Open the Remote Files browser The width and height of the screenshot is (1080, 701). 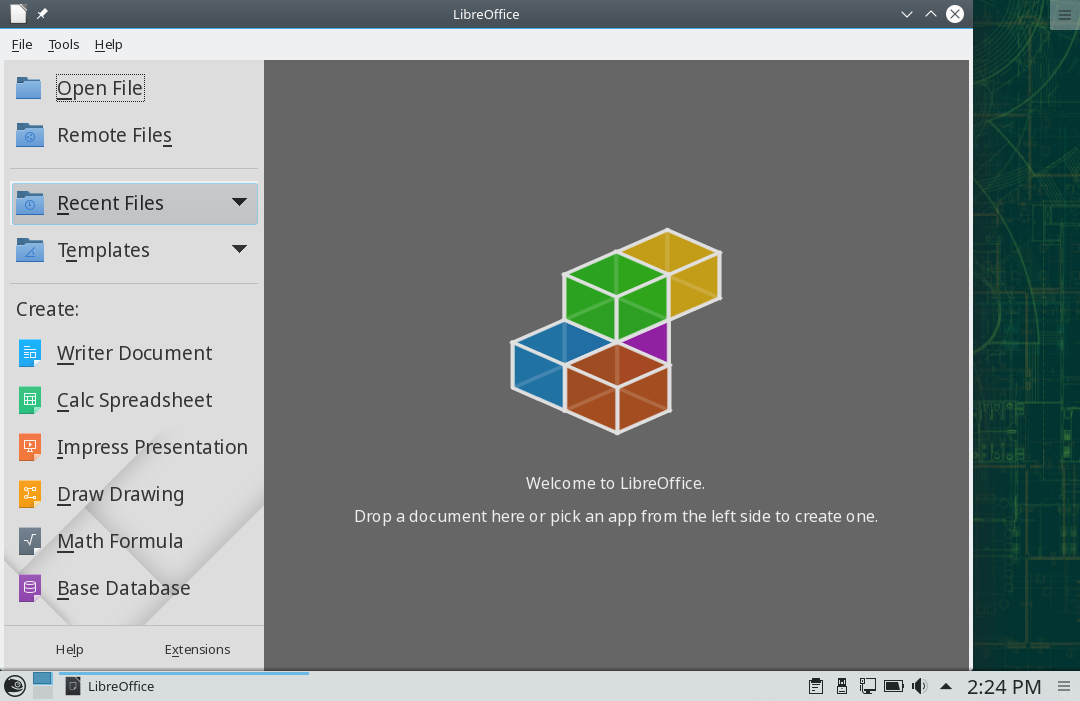point(114,135)
